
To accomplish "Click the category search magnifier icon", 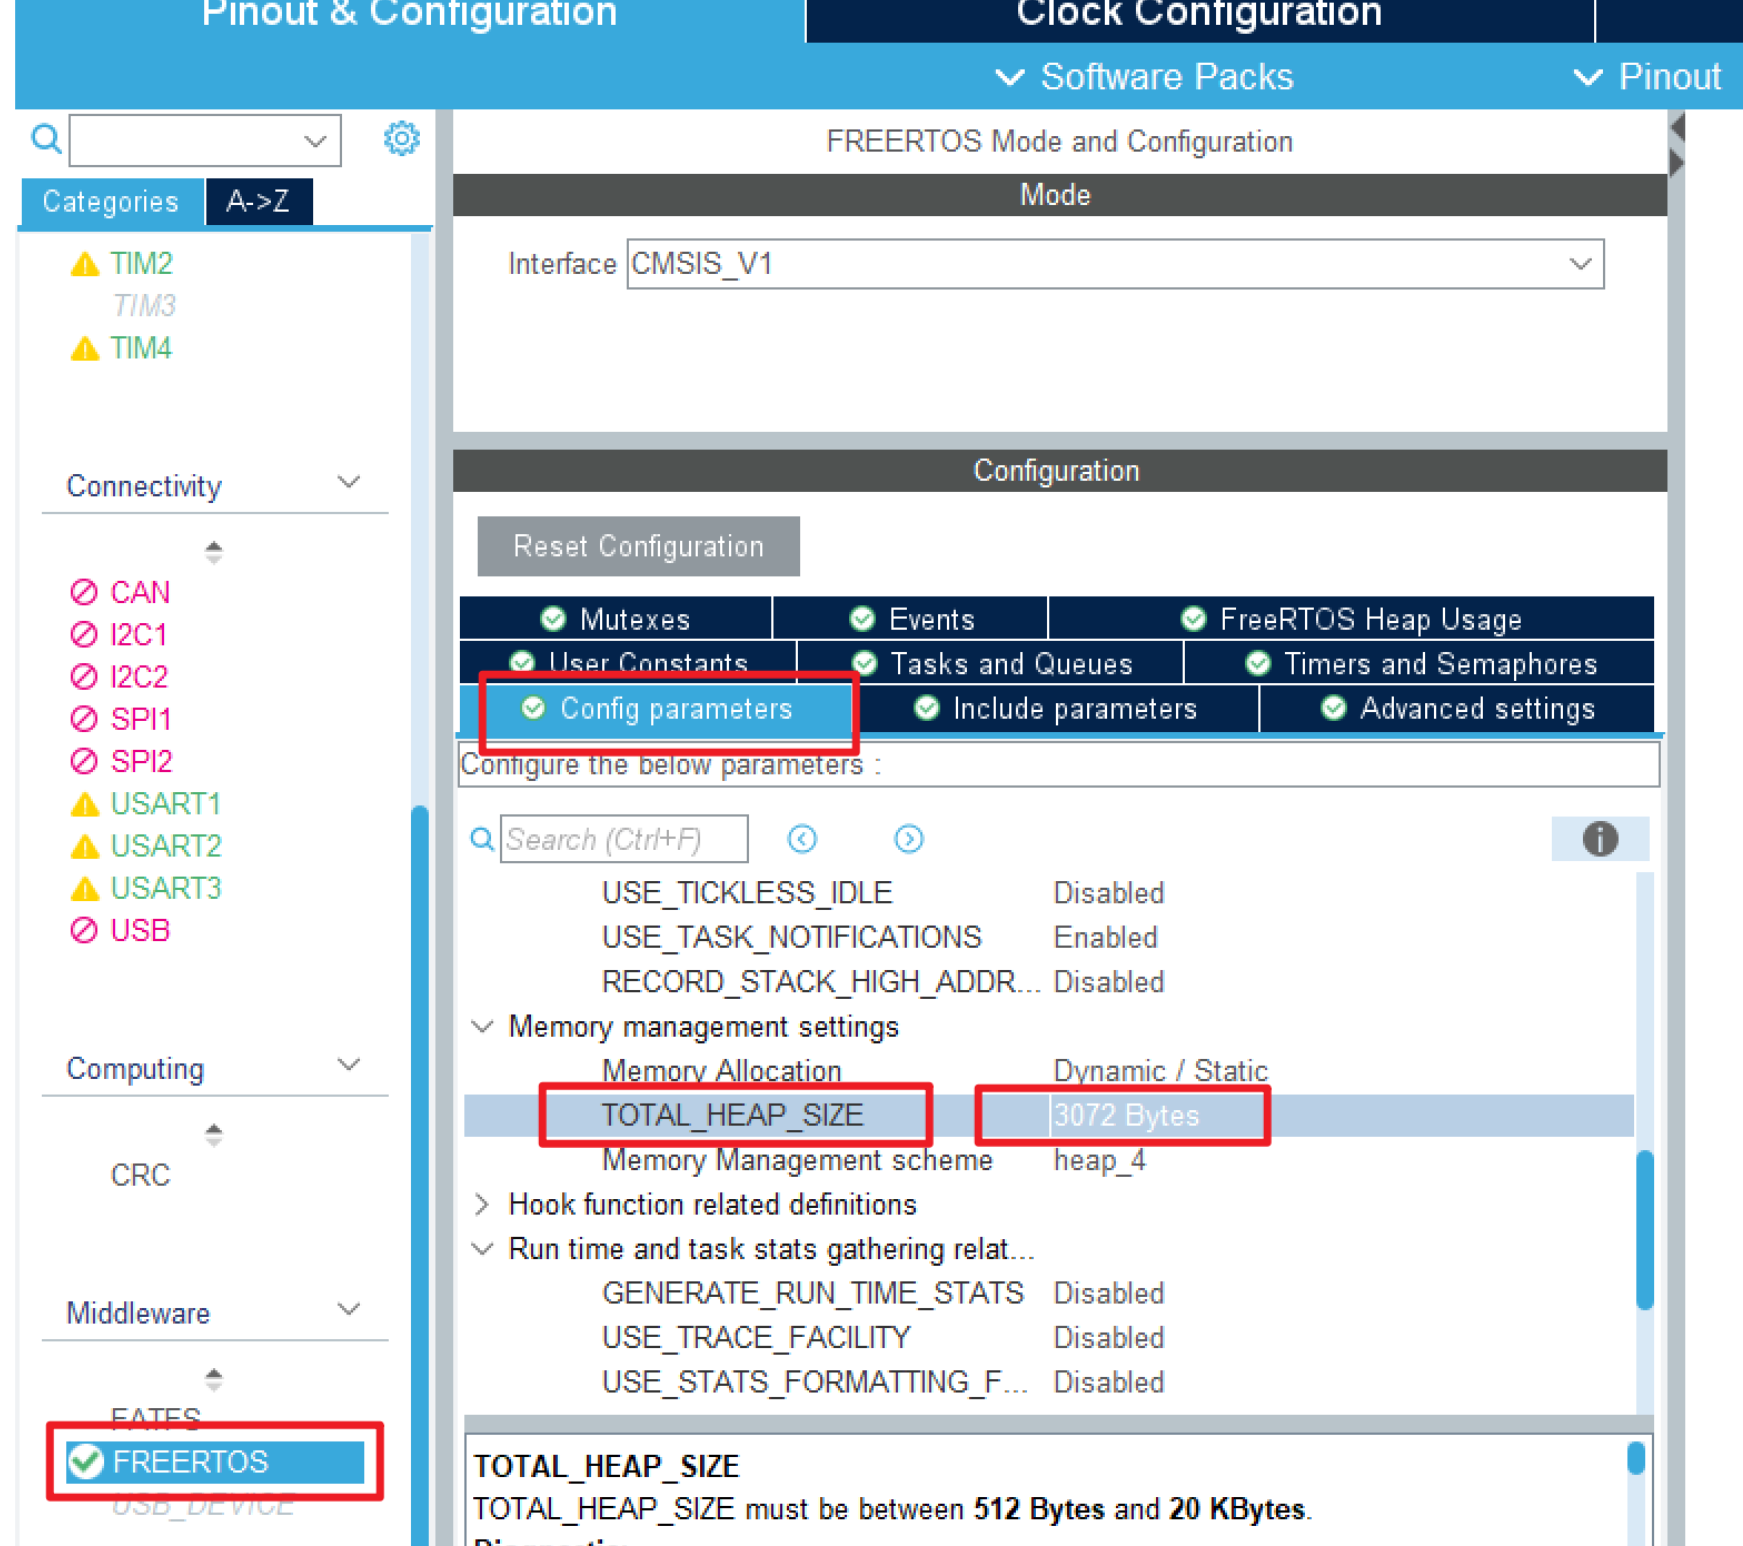I will 46,138.
